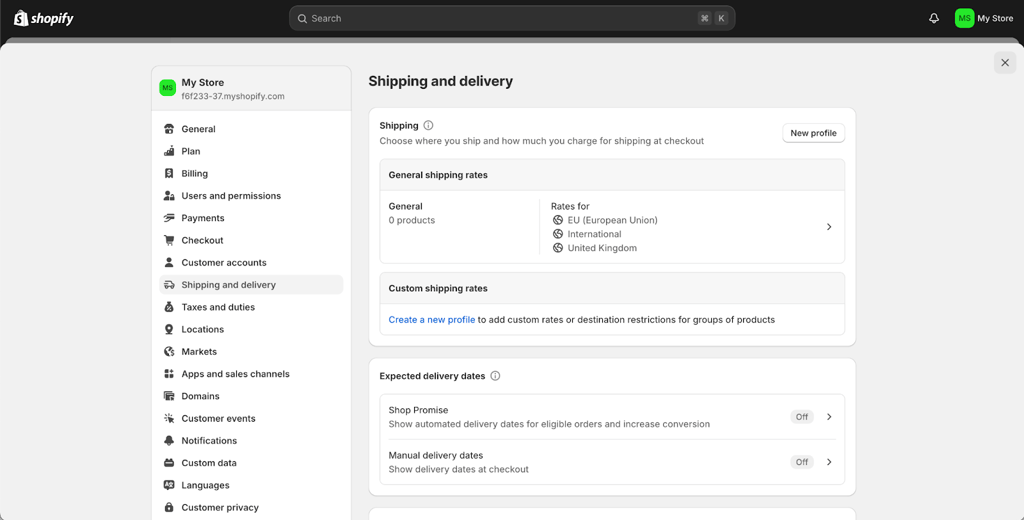
Task: Click the Taxes and duties icon
Action: pos(169,306)
